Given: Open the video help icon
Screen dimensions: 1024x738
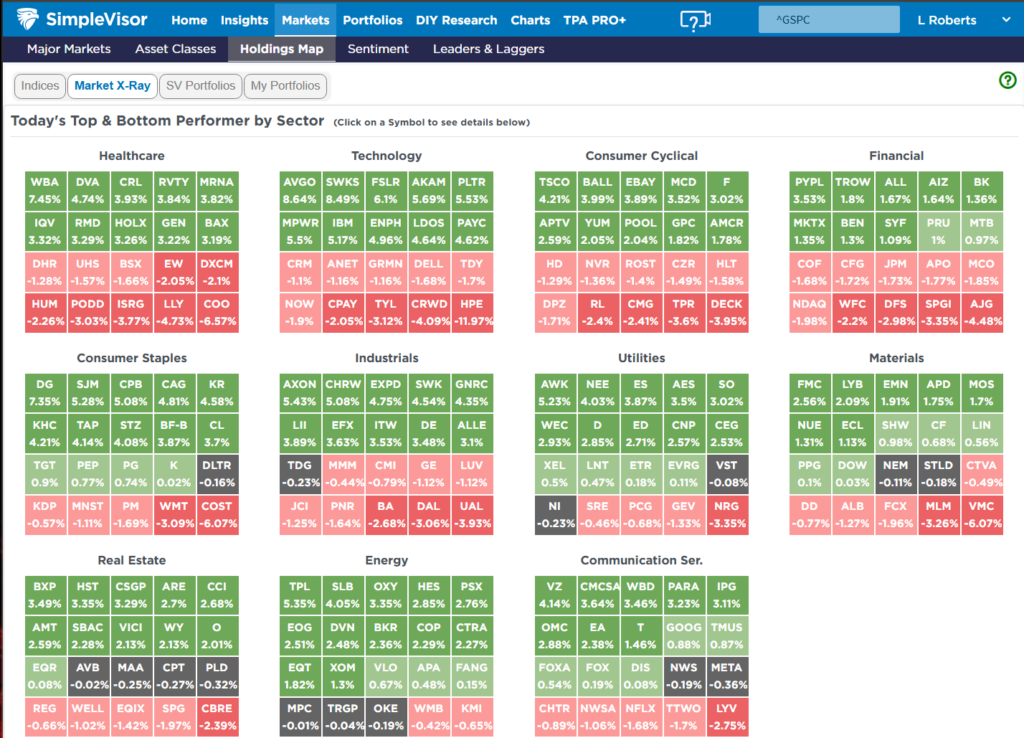Looking at the screenshot, I should (695, 20).
